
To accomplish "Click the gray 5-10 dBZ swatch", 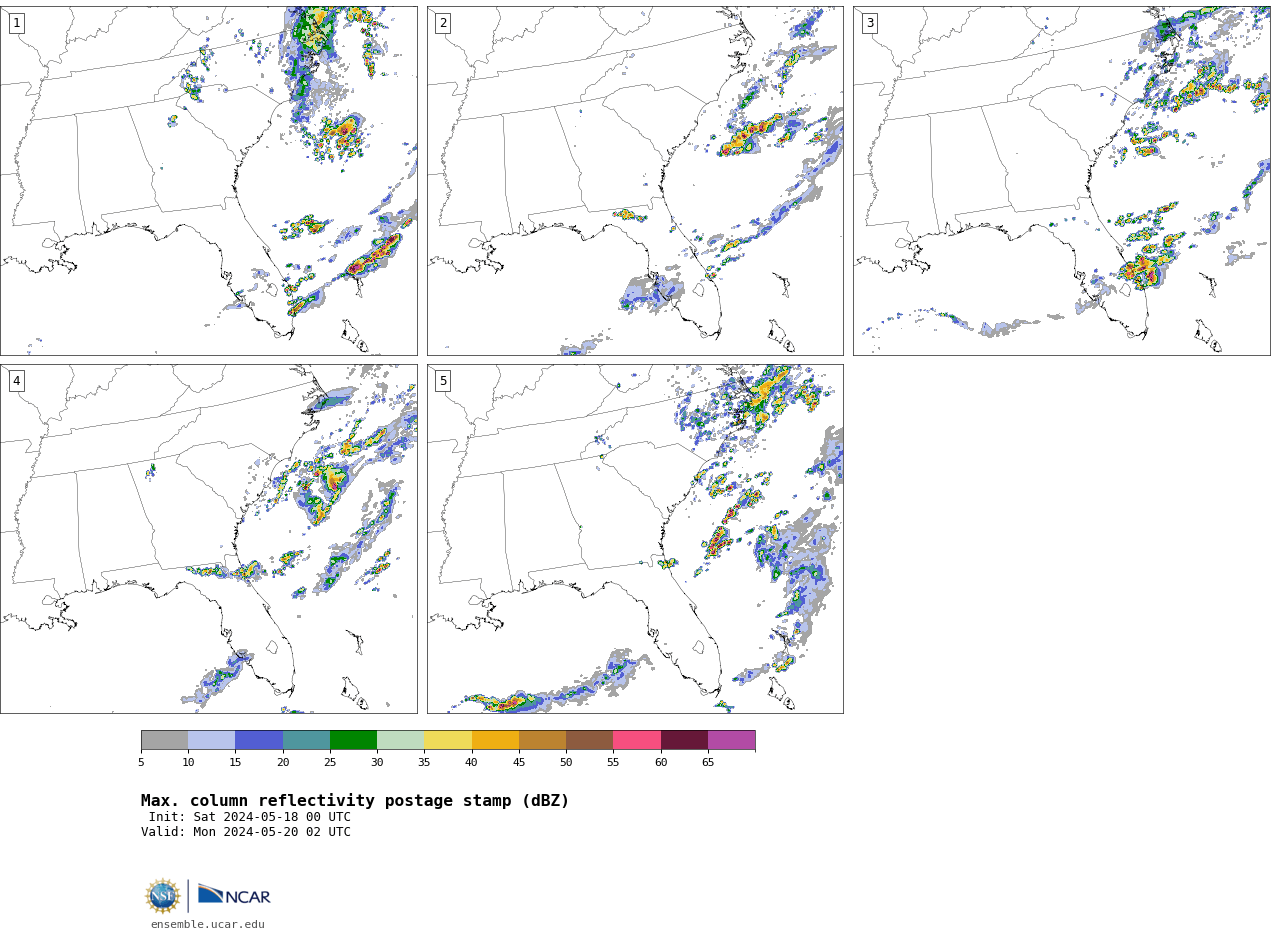I will (x=164, y=740).
